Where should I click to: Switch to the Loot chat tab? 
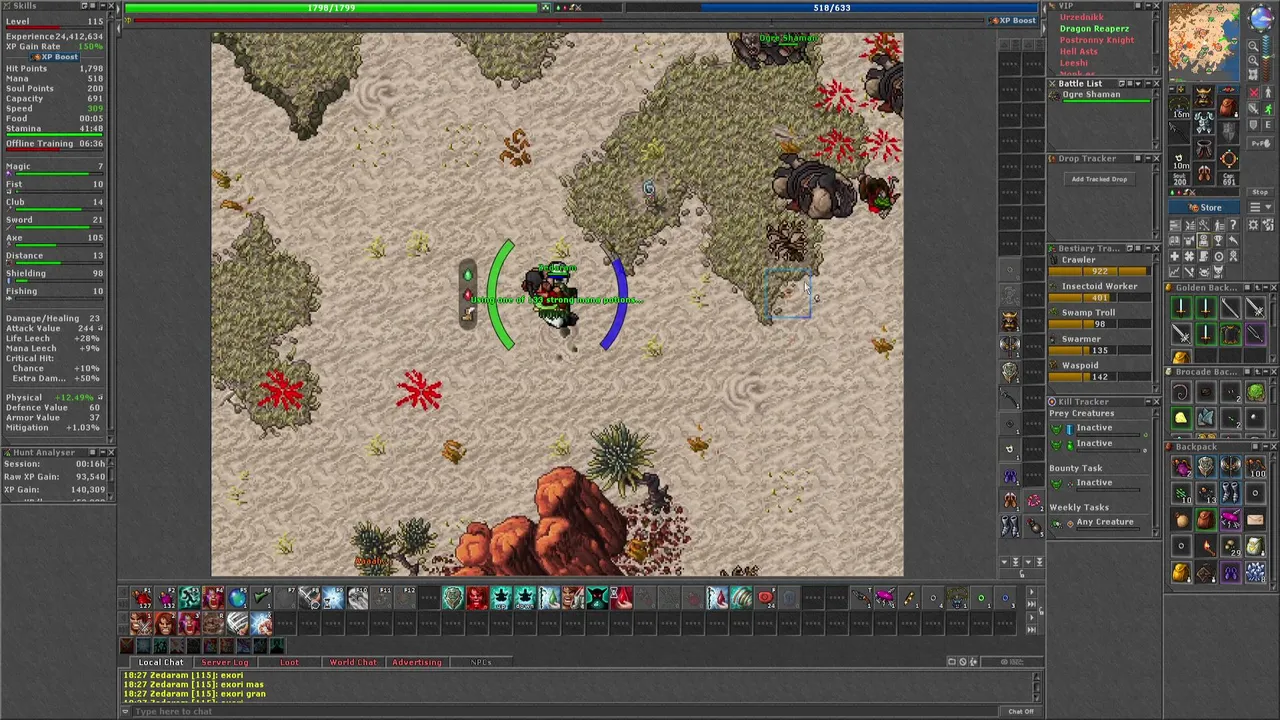tap(289, 662)
